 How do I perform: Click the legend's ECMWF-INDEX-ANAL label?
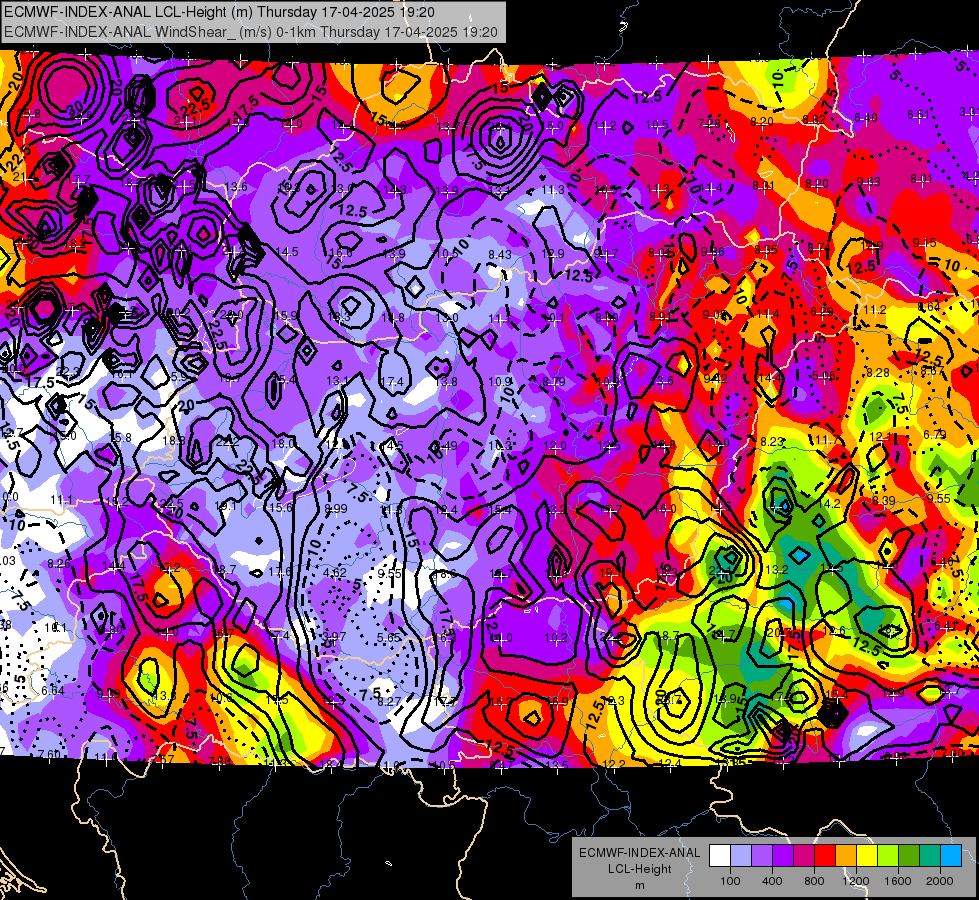[x=639, y=853]
